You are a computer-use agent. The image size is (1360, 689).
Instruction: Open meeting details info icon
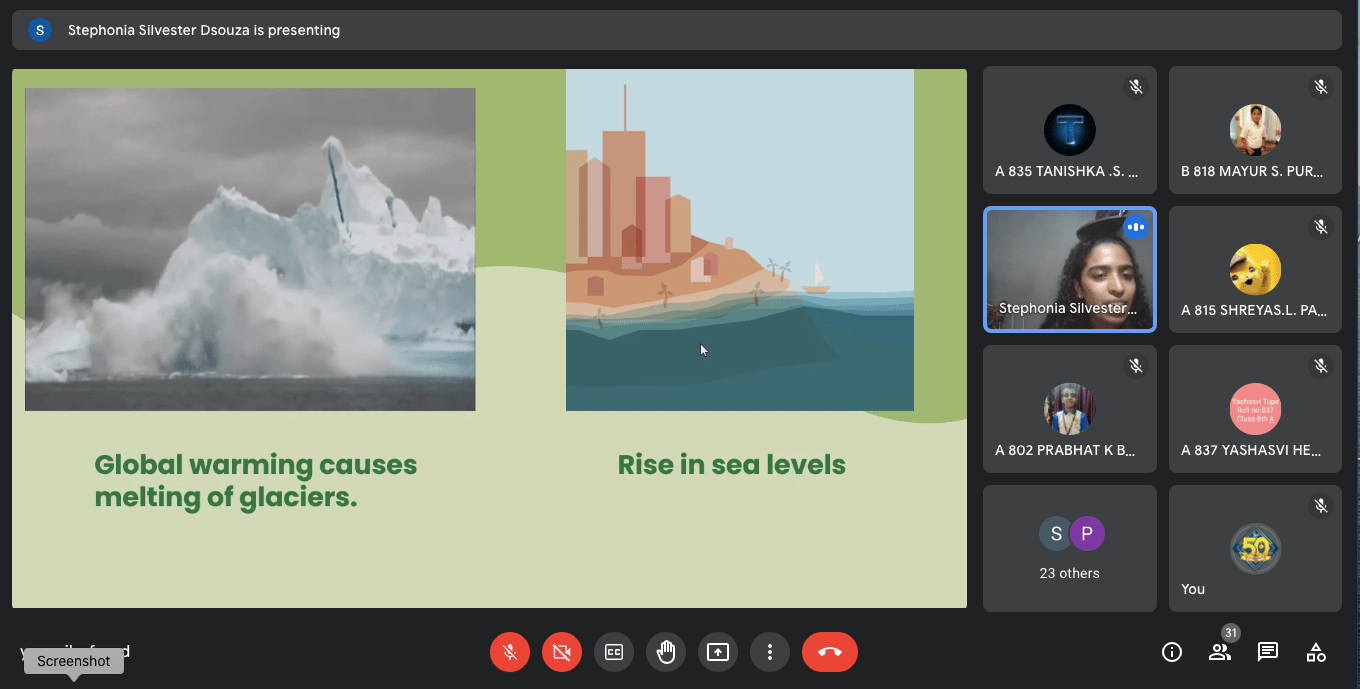[1172, 652]
